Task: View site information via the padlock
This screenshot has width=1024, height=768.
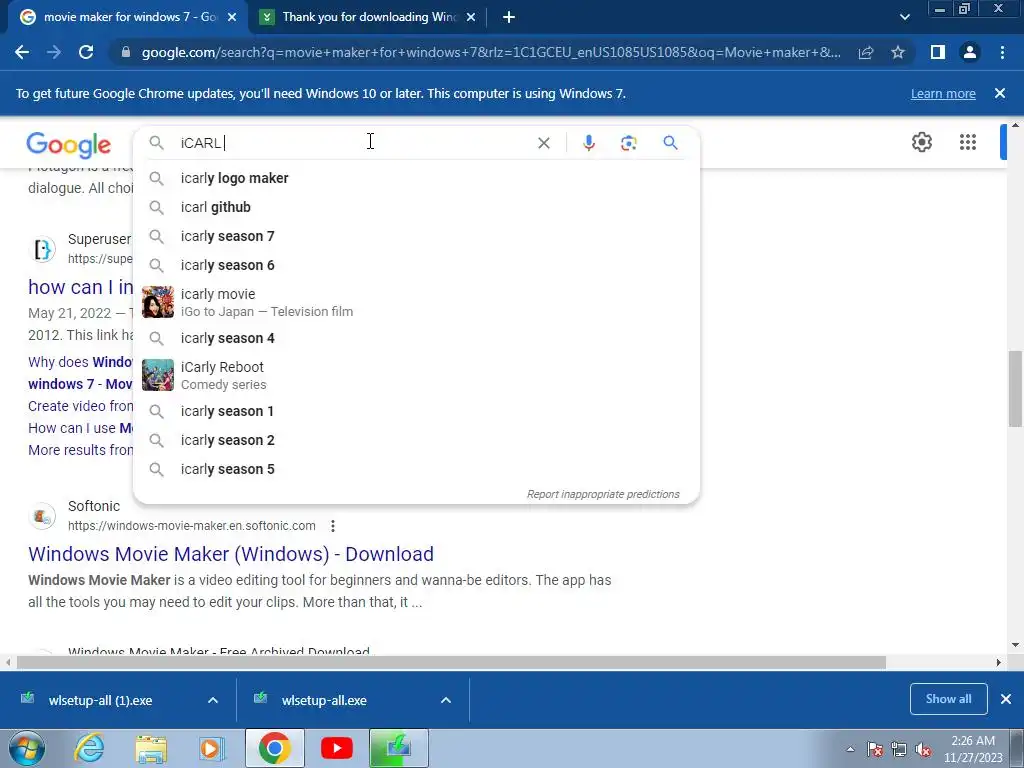Action: point(125,52)
